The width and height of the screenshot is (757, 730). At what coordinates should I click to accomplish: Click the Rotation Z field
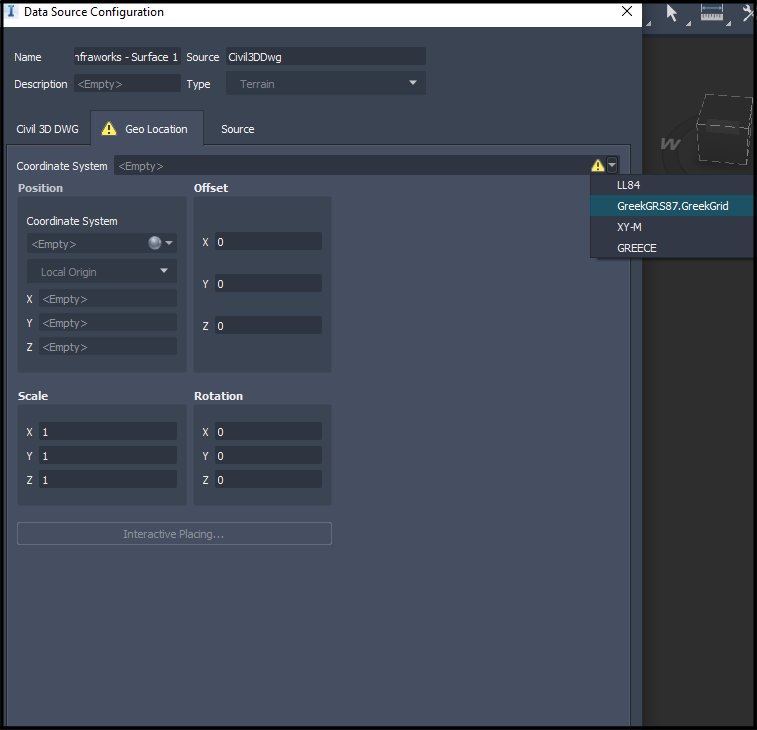point(268,479)
